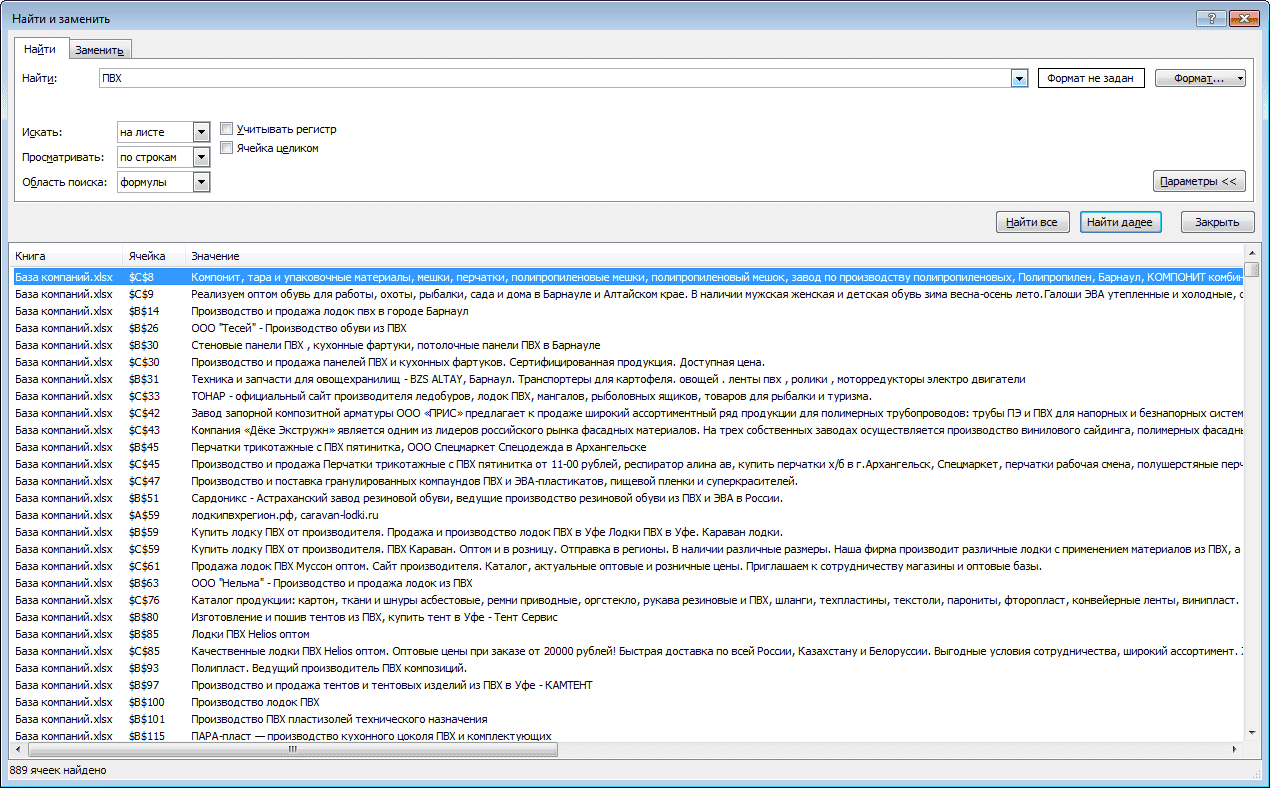Click the Закрыть button
Viewport: 1270px width, 788px height.
1217,222
